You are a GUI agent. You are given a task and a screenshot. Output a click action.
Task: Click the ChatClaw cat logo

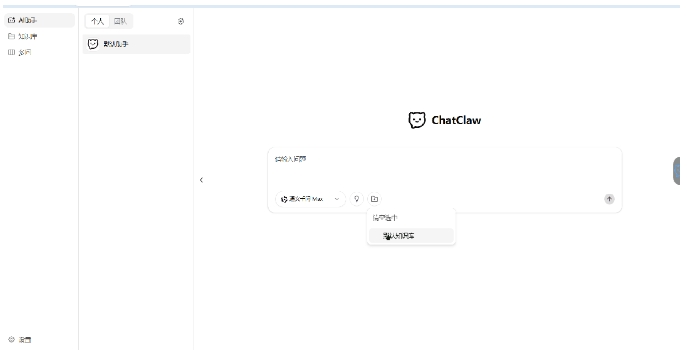tap(417, 120)
